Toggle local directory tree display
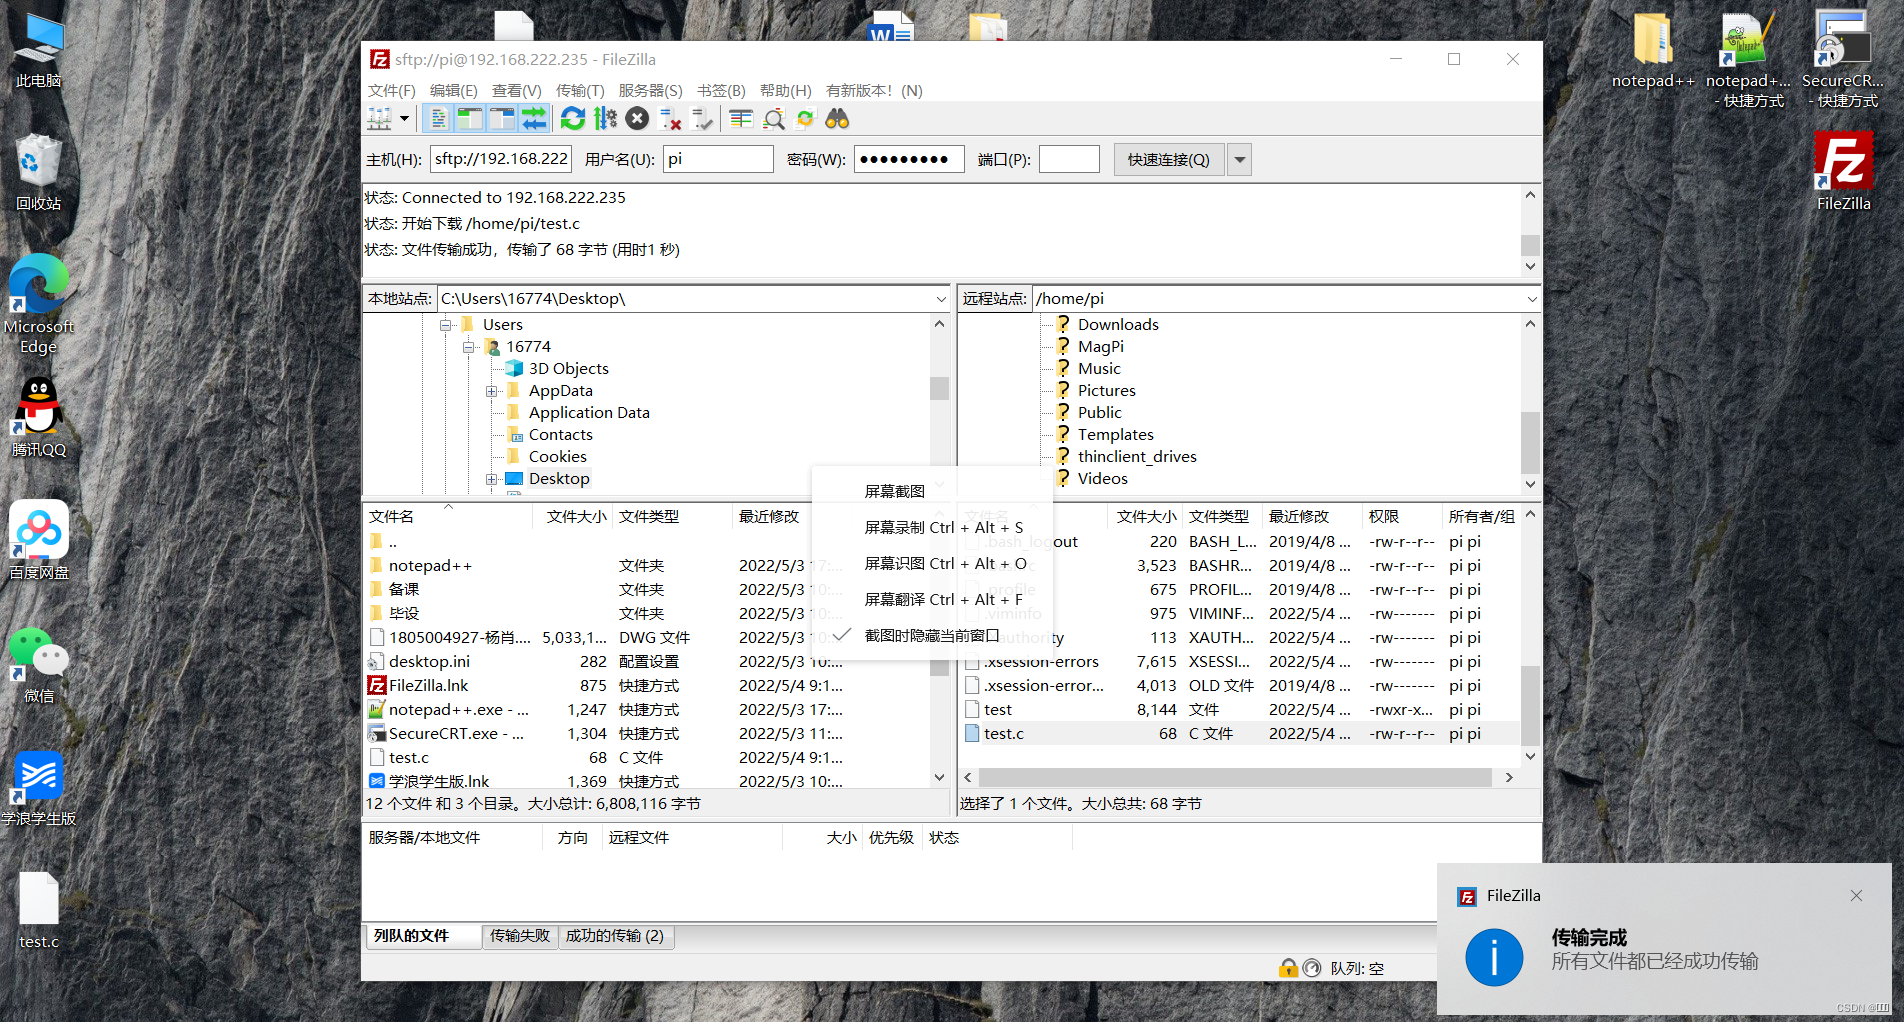1904x1022 pixels. (470, 119)
